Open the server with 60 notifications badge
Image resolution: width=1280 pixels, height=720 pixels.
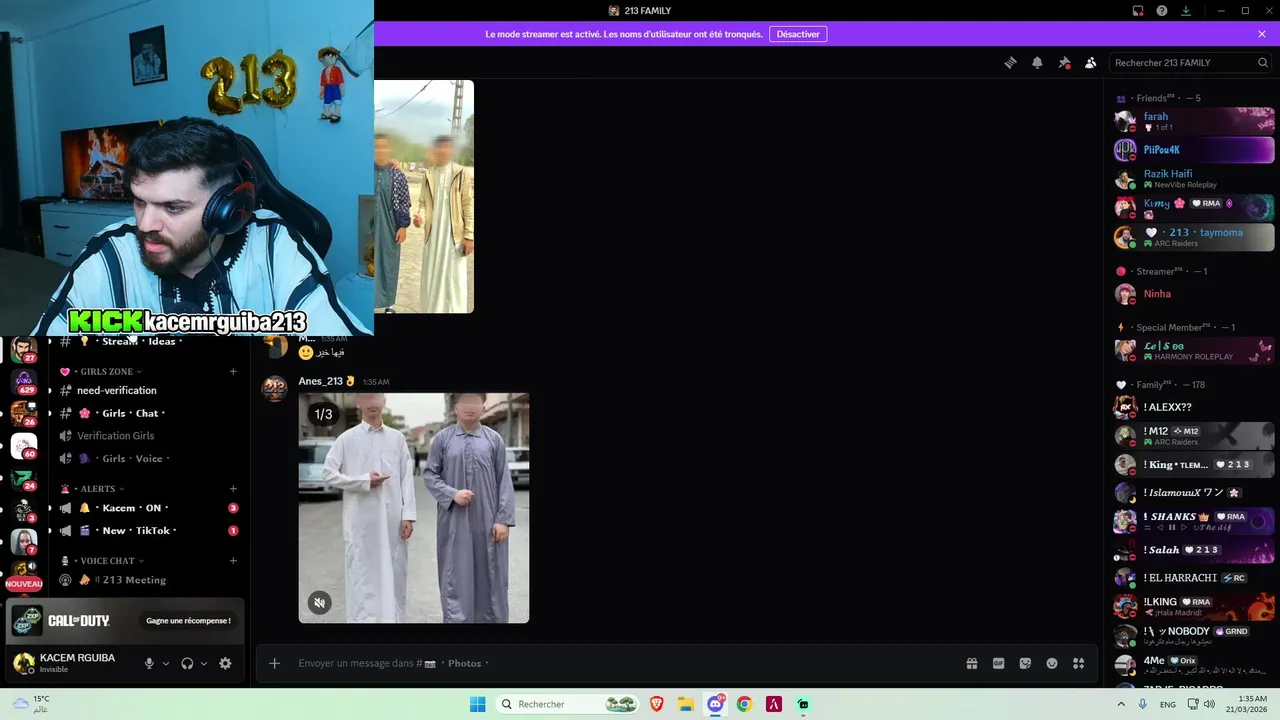click(x=24, y=446)
